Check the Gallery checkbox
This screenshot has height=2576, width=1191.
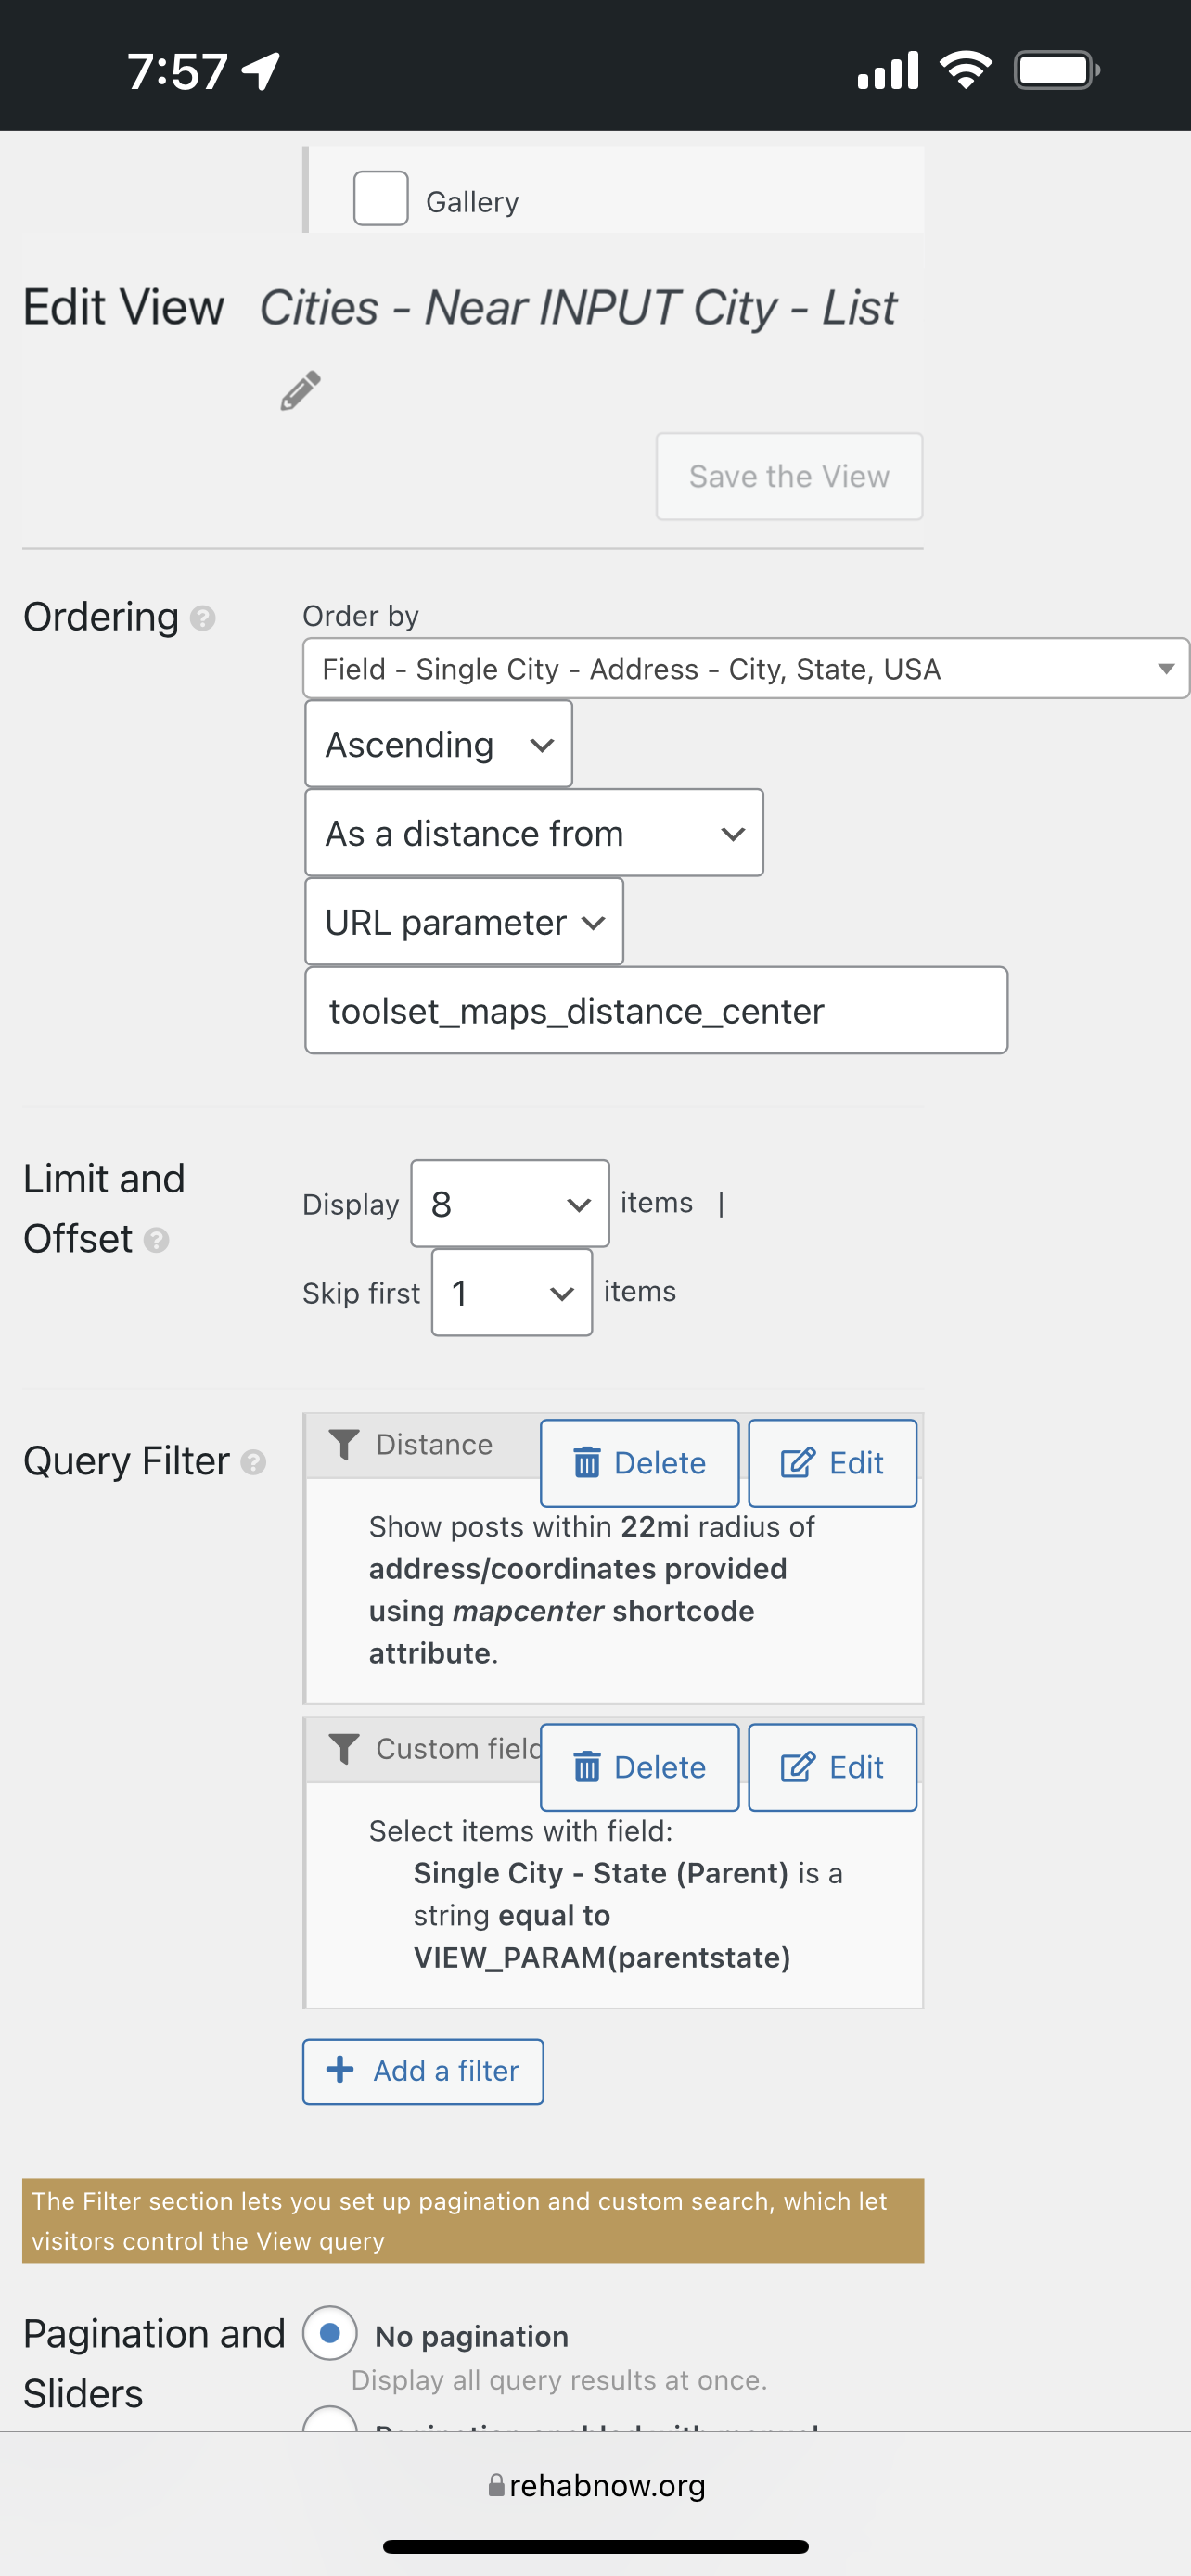(381, 198)
